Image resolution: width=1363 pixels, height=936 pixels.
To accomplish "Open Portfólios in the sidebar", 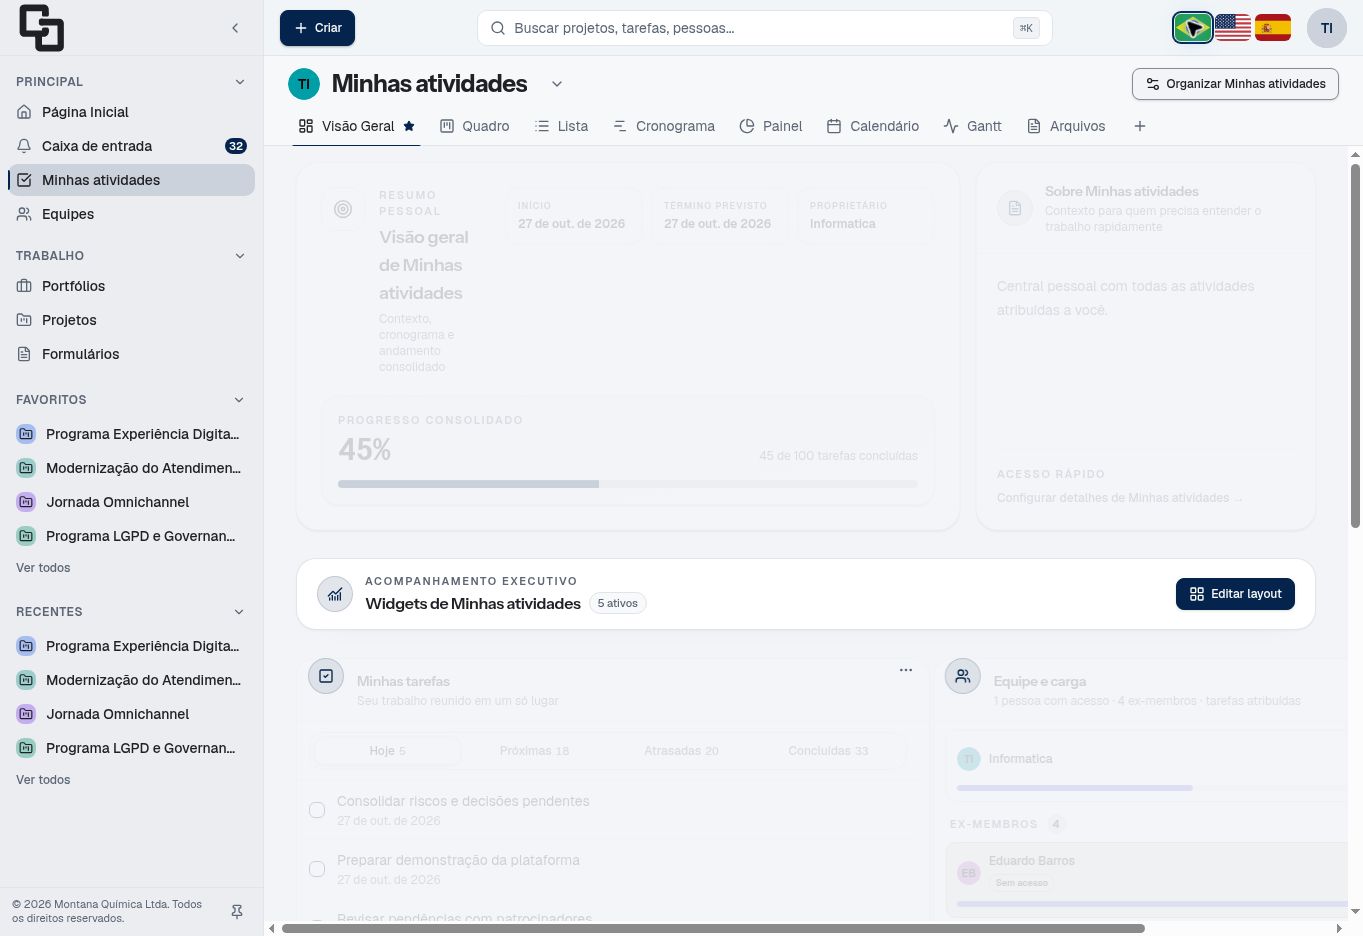I will (131, 286).
